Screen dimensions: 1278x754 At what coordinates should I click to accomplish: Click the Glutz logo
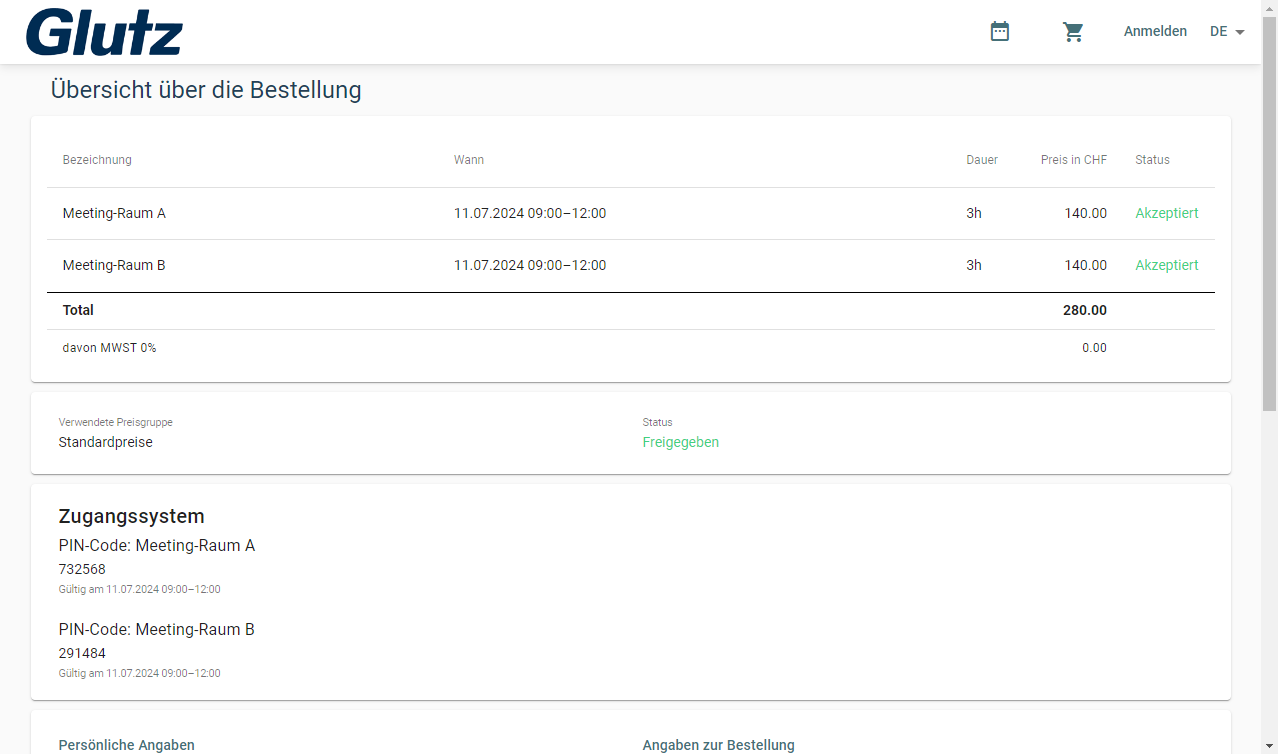(104, 32)
